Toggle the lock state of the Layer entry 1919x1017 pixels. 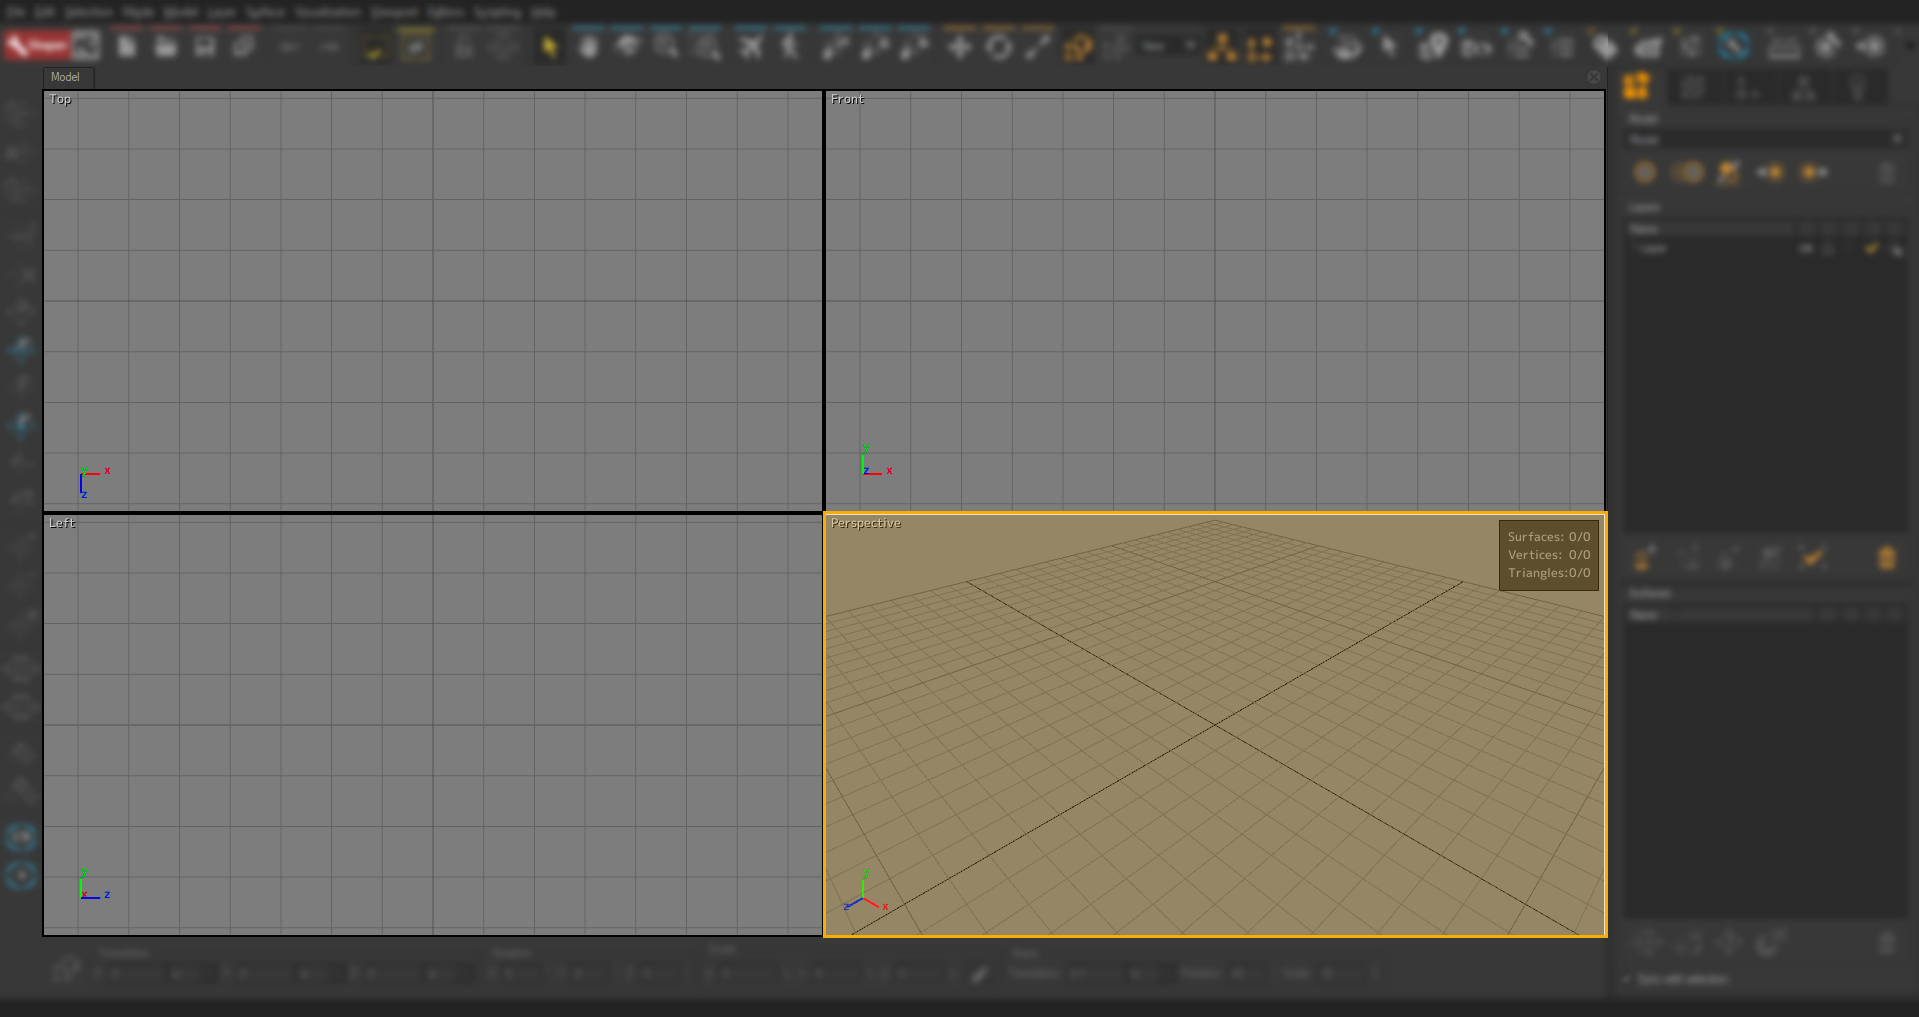tap(1830, 249)
